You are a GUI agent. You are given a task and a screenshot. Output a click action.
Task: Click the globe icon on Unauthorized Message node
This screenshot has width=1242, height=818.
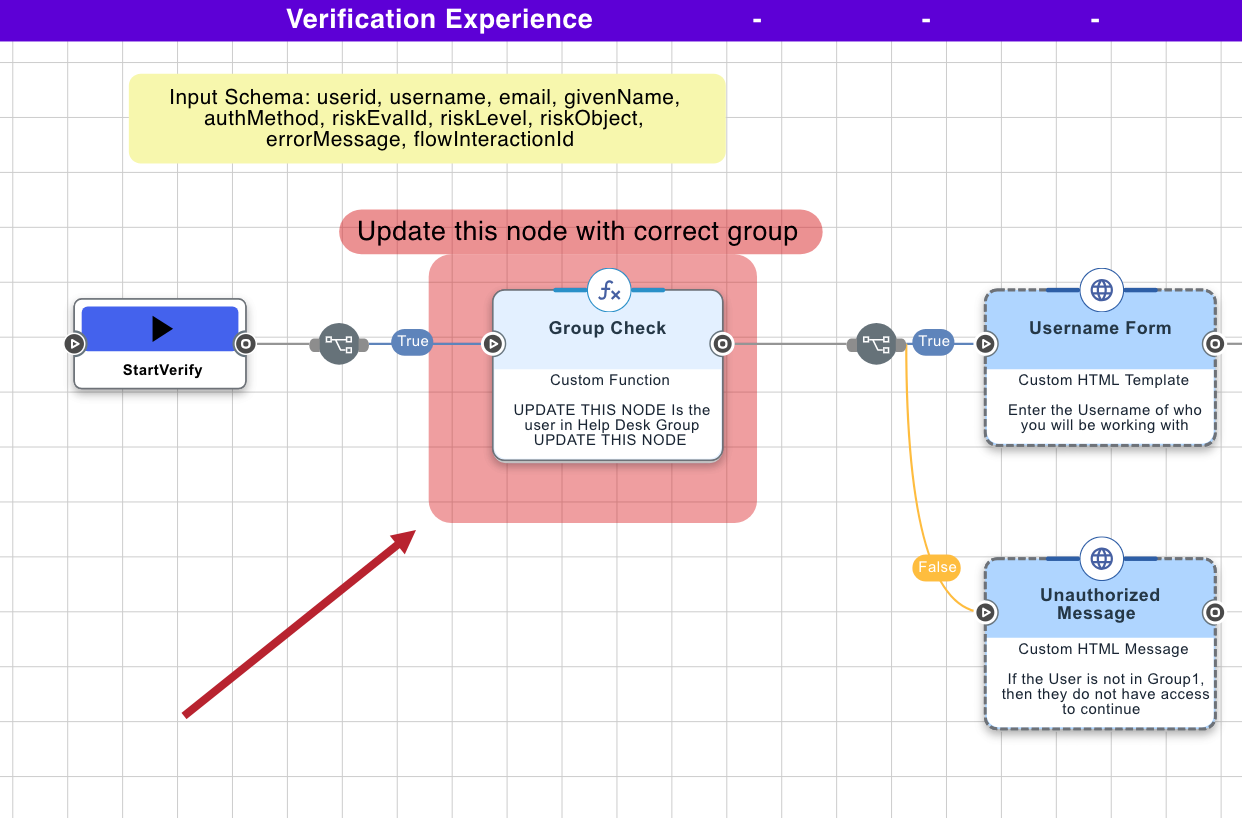1100,558
